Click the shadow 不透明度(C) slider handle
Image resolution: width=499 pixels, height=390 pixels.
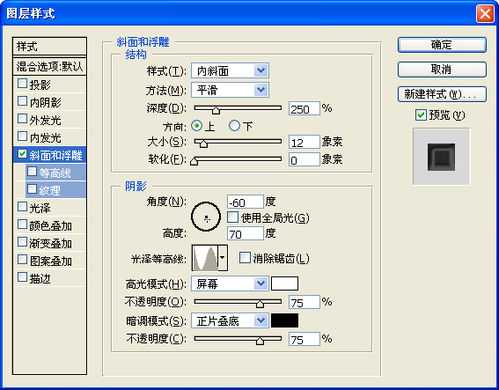260,340
